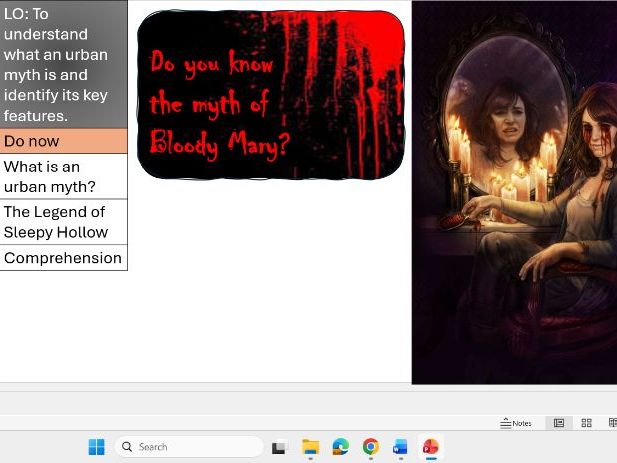Launch Microsoft Edge from taskbar

(x=340, y=447)
